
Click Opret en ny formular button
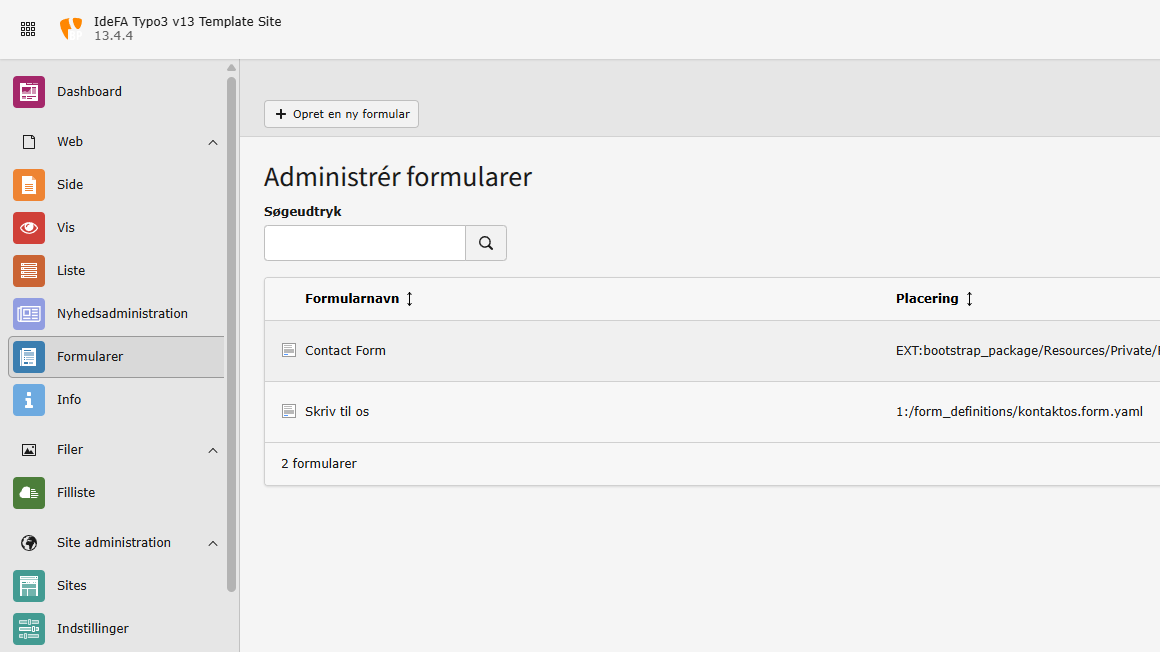pos(341,114)
